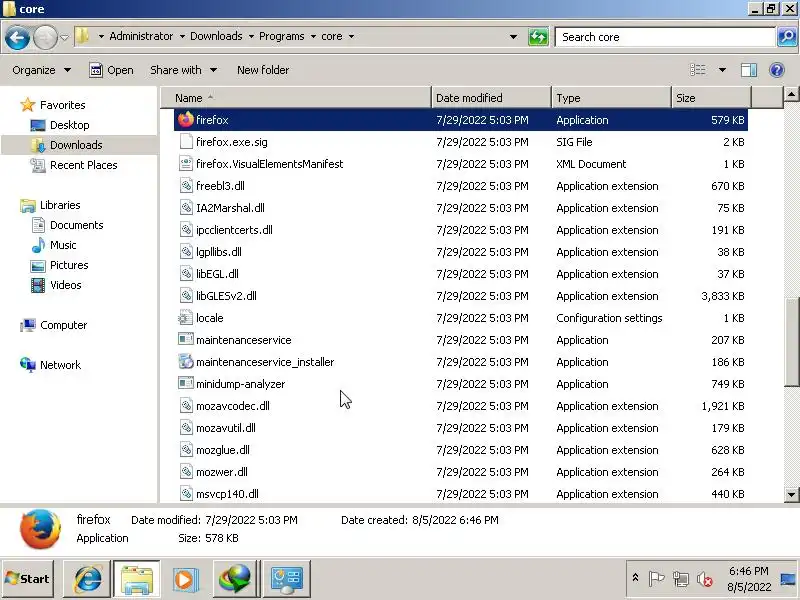The width and height of the screenshot is (800, 600).
Task: Click the New folder button
Action: (263, 70)
